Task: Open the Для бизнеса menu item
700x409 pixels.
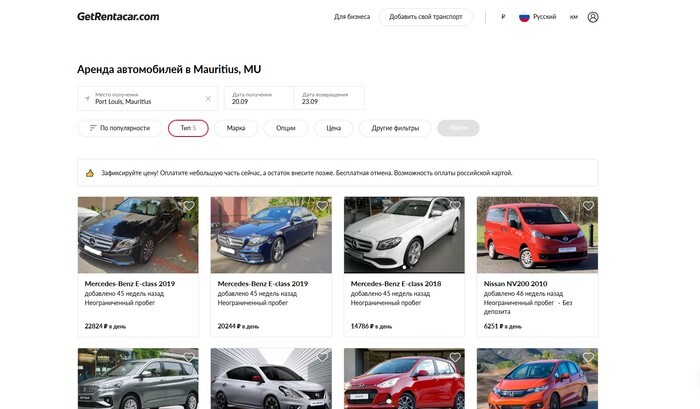Action: coord(351,17)
